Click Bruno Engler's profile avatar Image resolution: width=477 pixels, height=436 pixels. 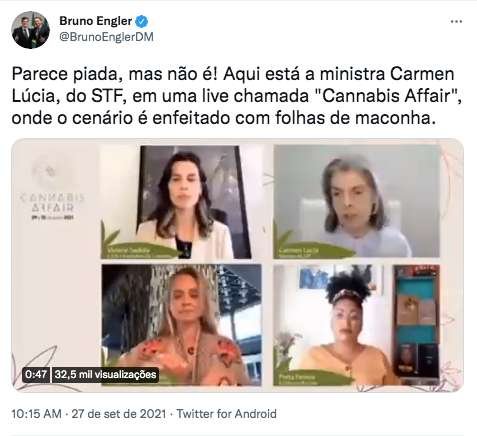pyautogui.click(x=30, y=30)
